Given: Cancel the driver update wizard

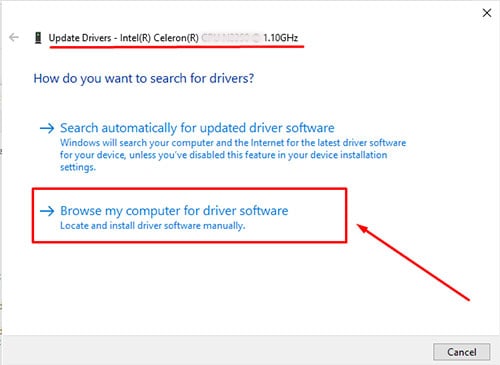Looking at the screenshot, I should tap(462, 352).
